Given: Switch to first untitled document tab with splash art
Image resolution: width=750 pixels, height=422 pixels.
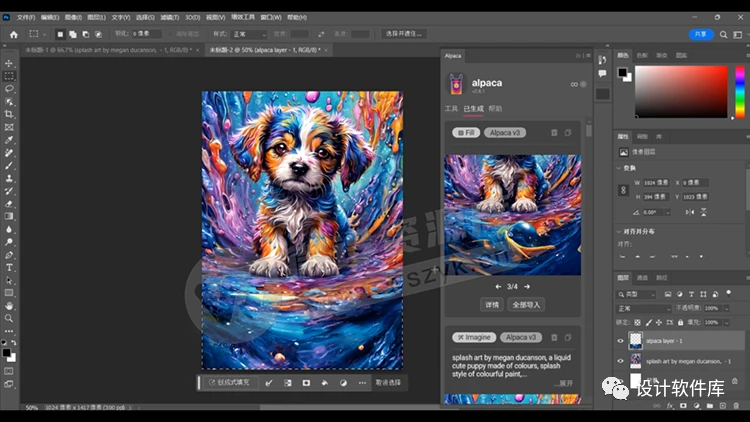Looking at the screenshot, I should [x=112, y=50].
